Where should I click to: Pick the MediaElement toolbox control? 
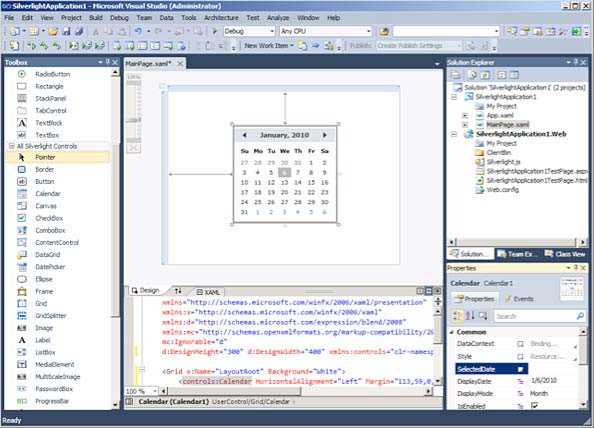(x=55, y=364)
